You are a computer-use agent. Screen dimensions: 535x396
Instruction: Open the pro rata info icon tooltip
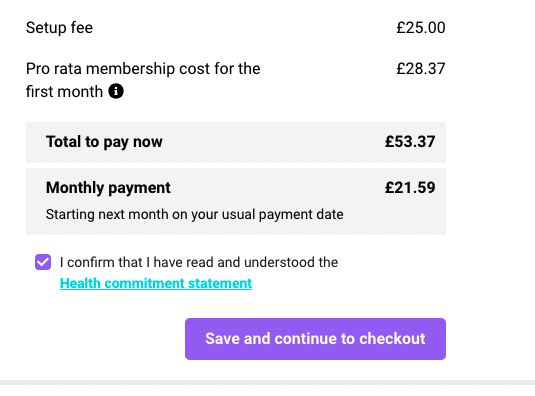click(x=116, y=91)
